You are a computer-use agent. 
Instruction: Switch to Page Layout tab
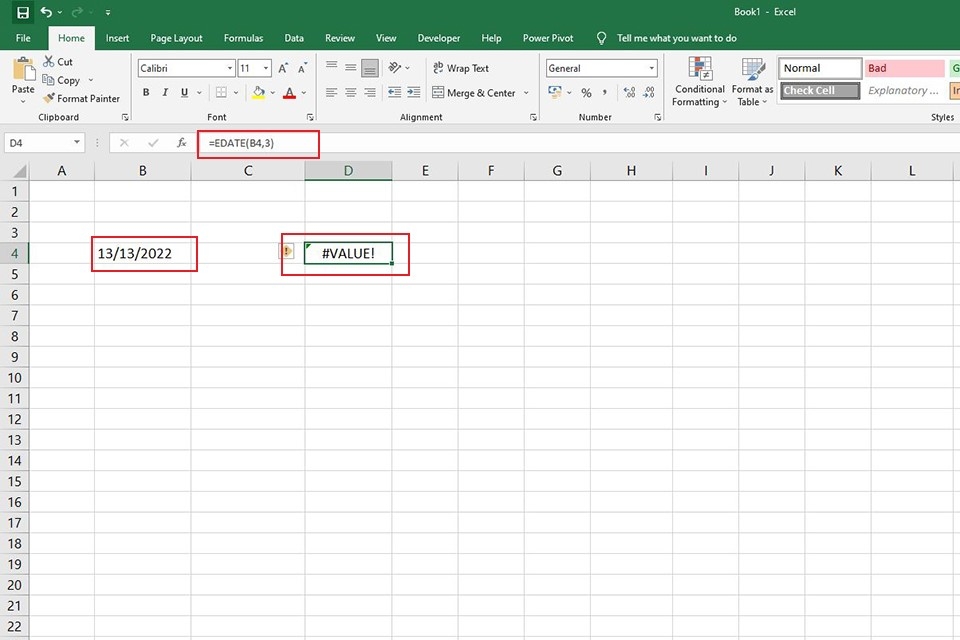pos(176,38)
